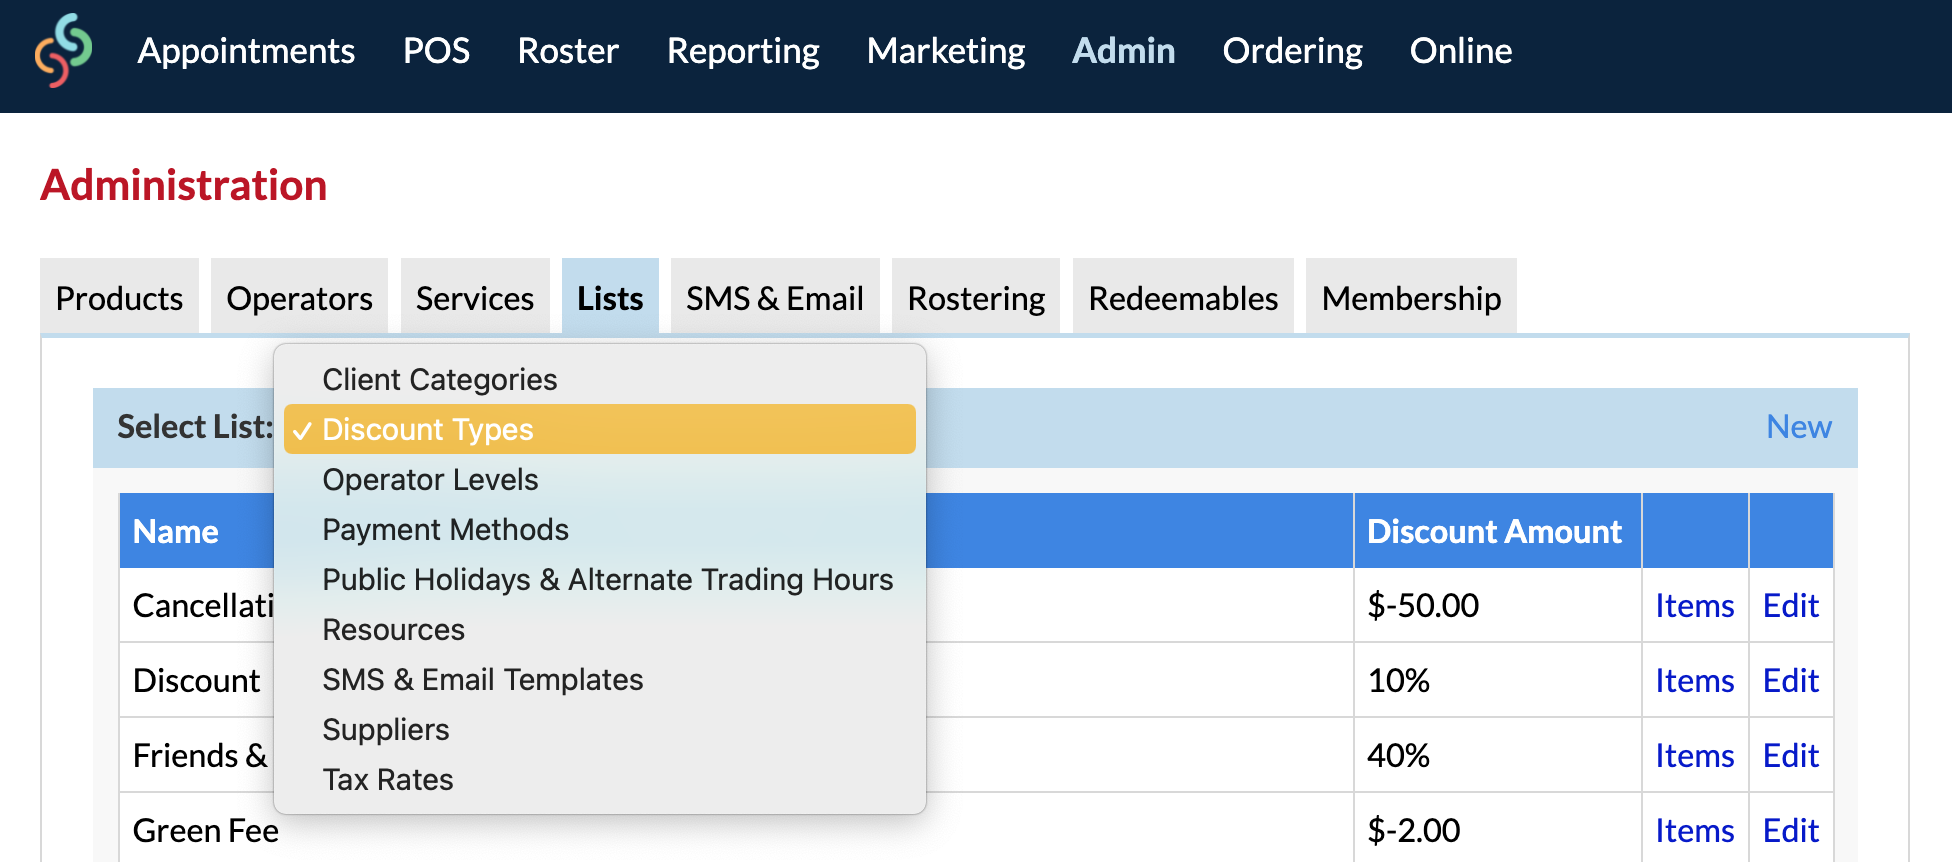
Task: Open Items for the 10% discount row
Action: tap(1694, 680)
